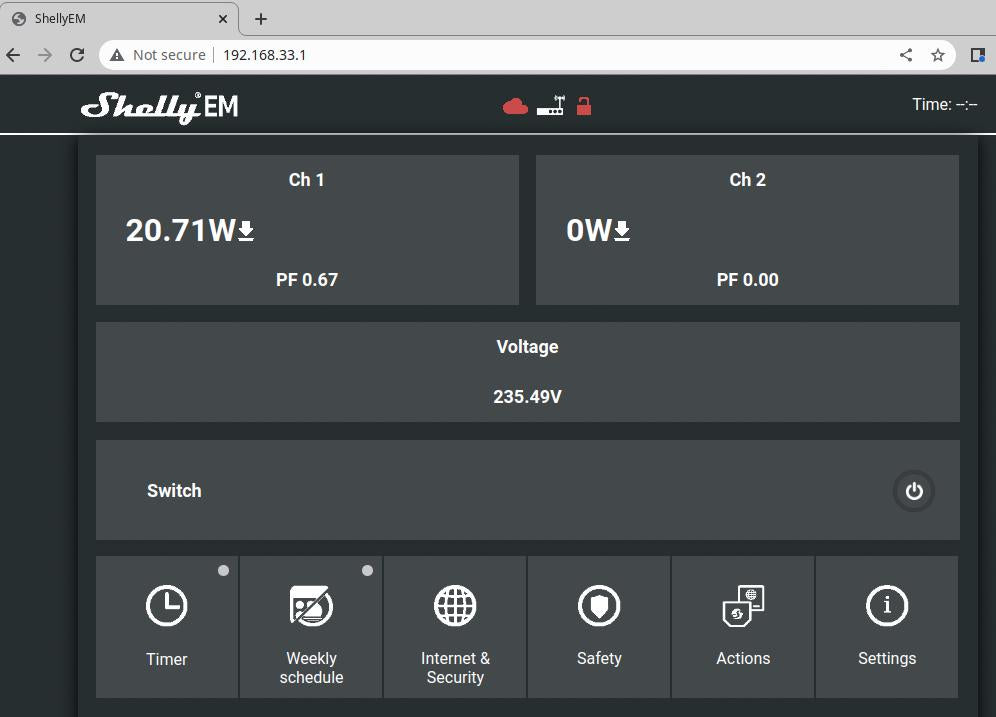This screenshot has width=996, height=717.
Task: Open the Actions icon
Action: [743, 606]
